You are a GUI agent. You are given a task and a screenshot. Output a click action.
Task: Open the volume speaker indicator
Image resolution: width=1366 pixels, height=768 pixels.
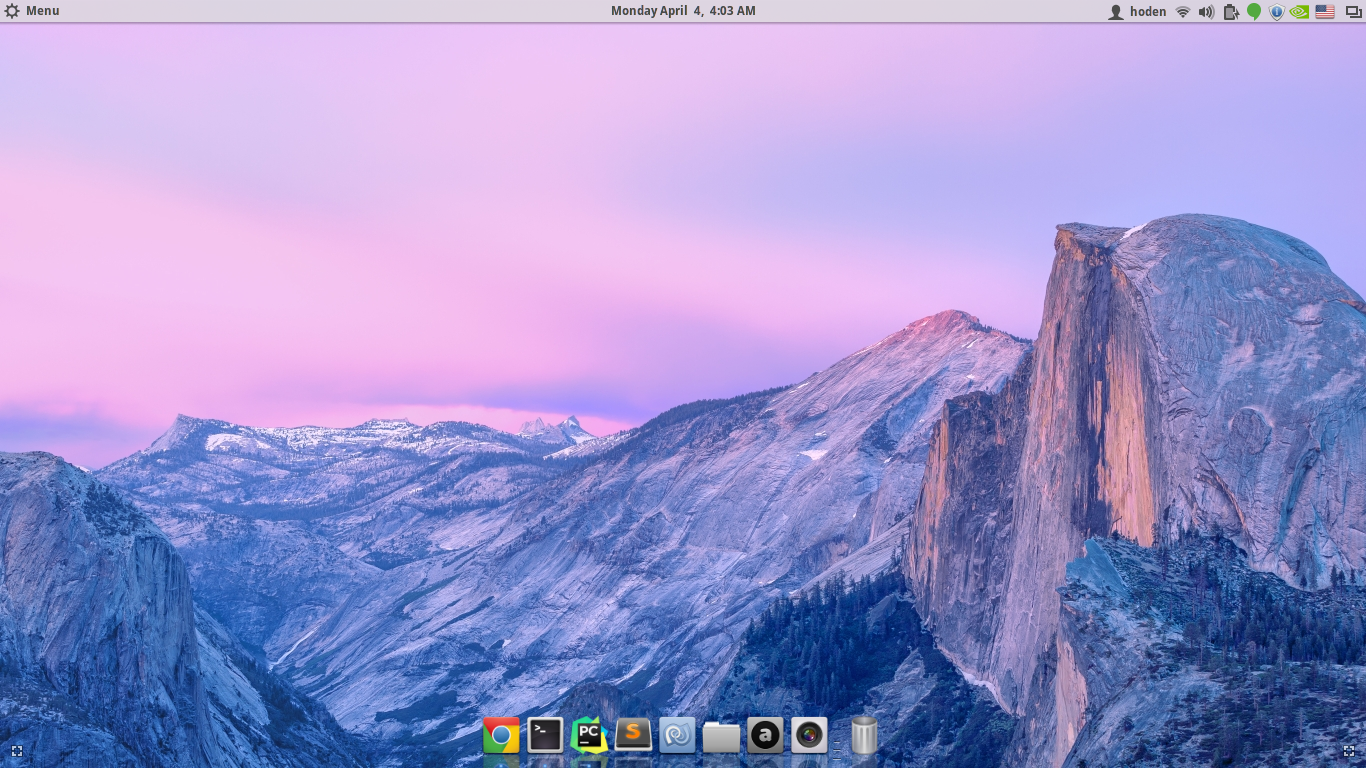point(1206,12)
